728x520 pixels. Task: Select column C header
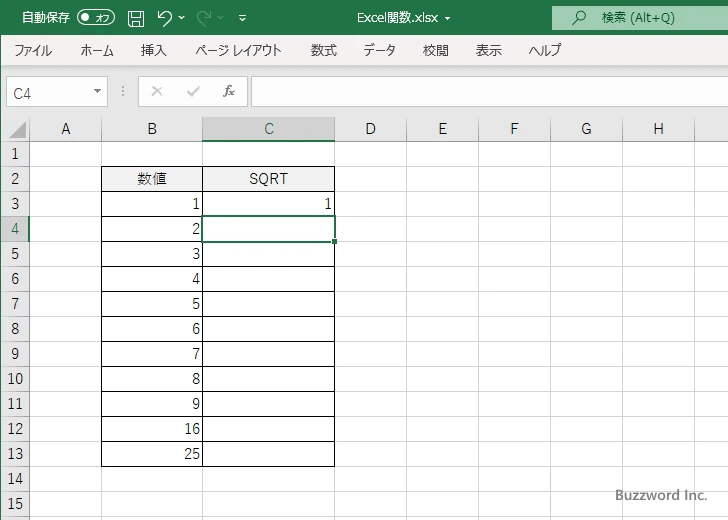click(268, 129)
